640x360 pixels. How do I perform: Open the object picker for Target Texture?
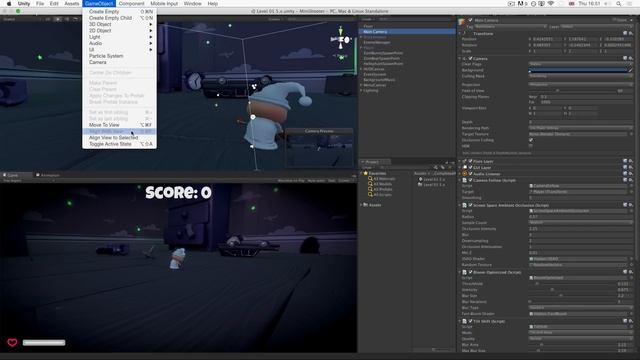pos(631,134)
